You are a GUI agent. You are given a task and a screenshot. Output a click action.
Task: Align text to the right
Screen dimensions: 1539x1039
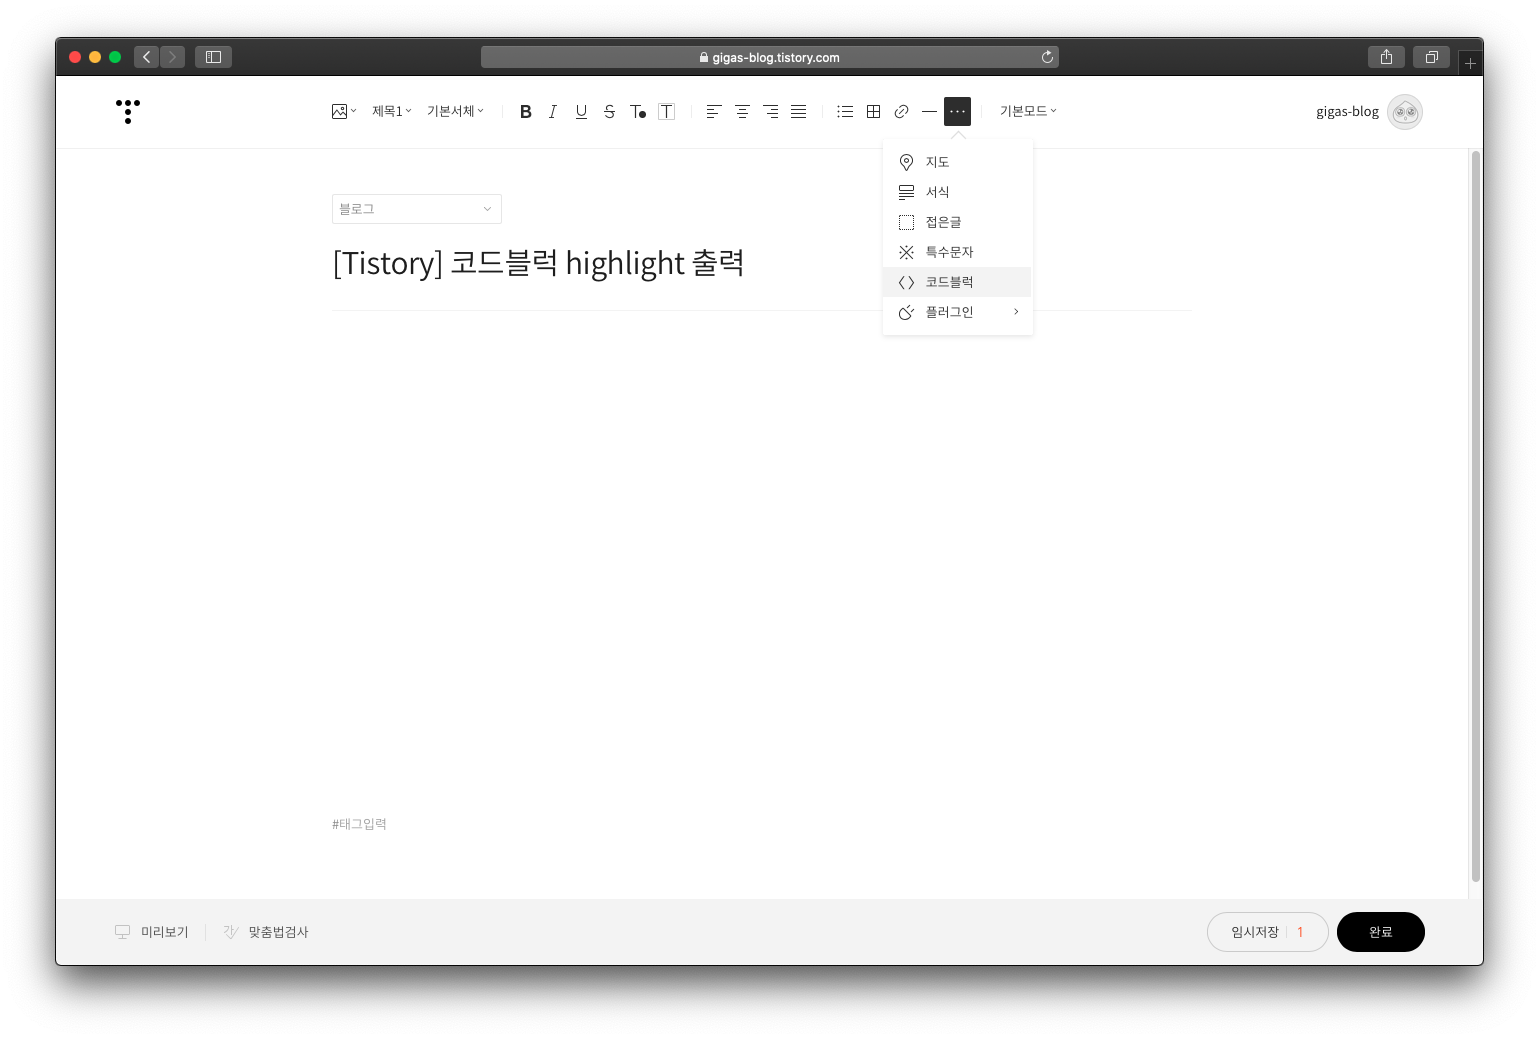[x=770, y=112]
